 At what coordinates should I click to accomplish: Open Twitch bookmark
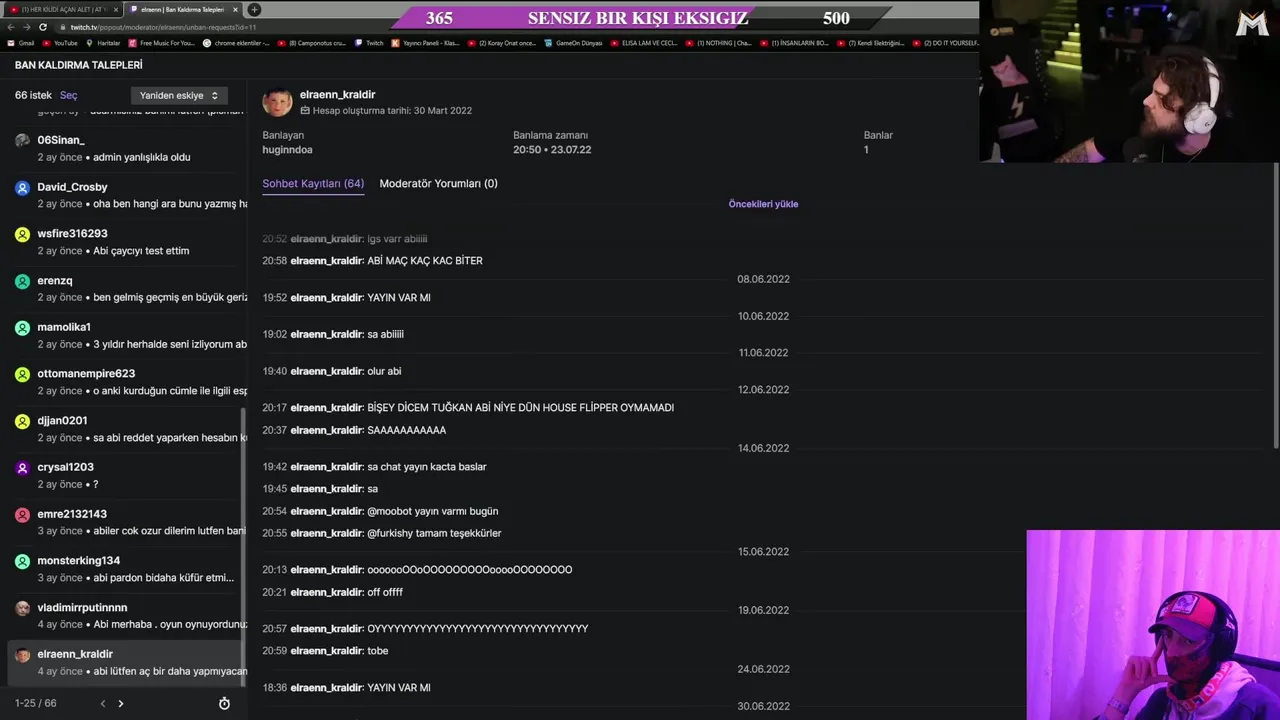coord(369,43)
